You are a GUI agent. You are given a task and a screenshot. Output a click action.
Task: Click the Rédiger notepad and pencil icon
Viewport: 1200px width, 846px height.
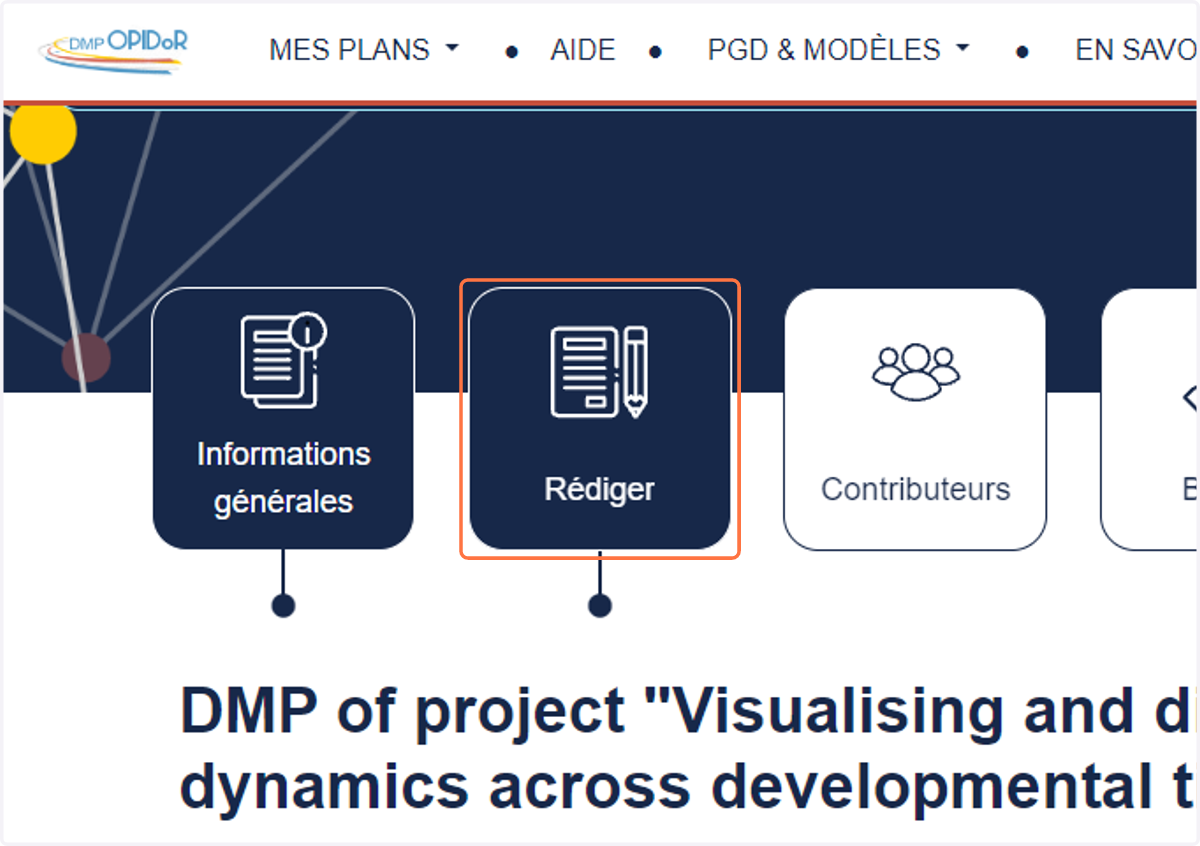600,372
